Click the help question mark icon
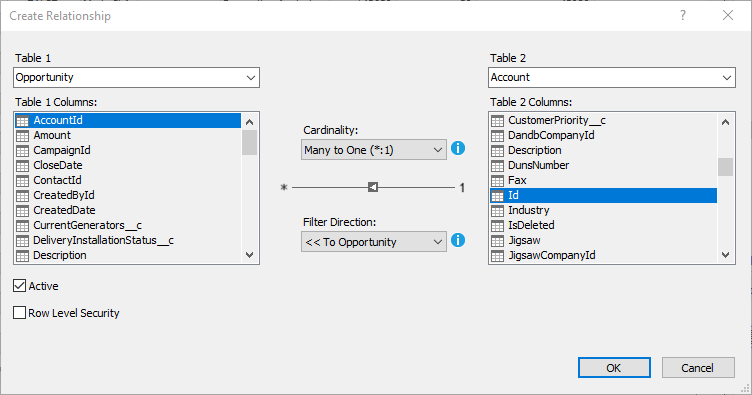This screenshot has width=752, height=395. (x=683, y=15)
